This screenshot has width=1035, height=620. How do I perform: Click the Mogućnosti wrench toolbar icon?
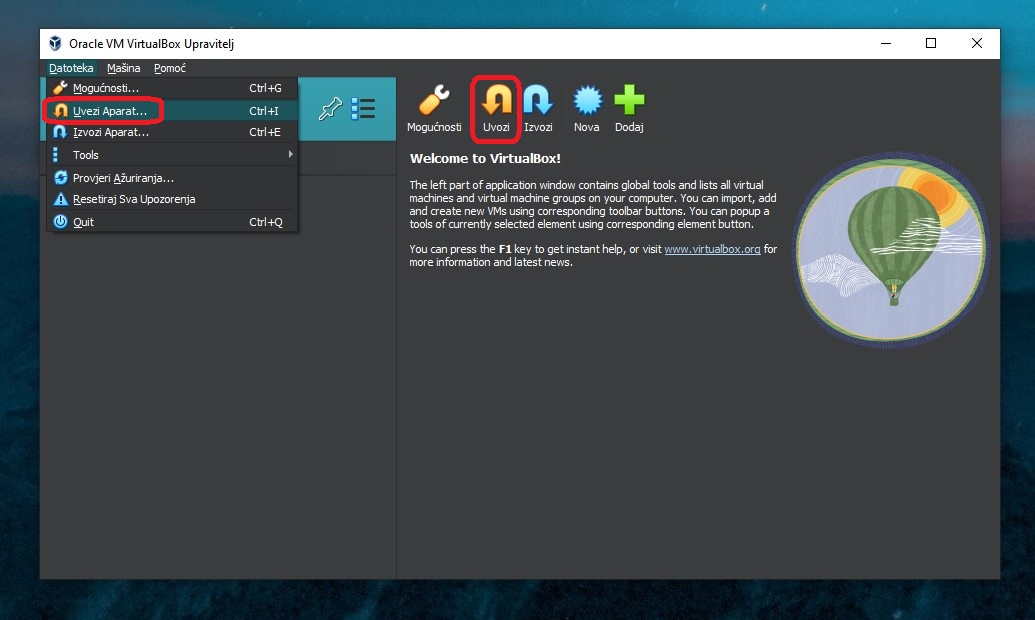click(433, 103)
